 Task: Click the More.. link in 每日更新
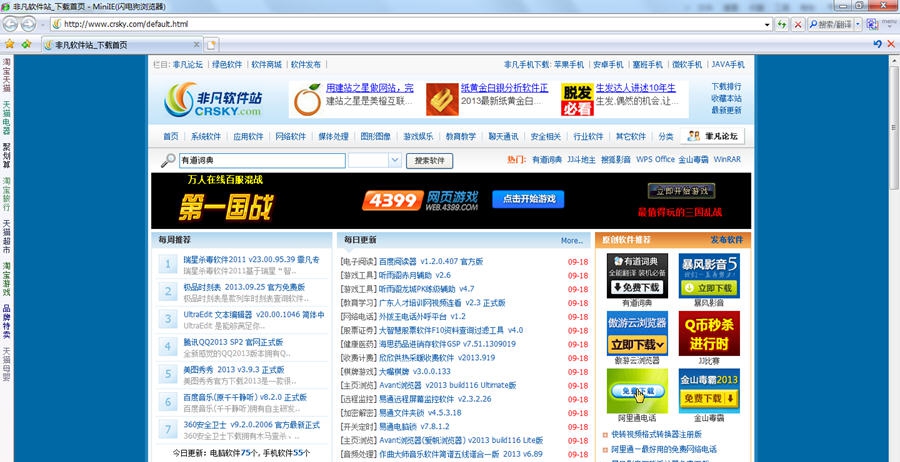(x=572, y=240)
